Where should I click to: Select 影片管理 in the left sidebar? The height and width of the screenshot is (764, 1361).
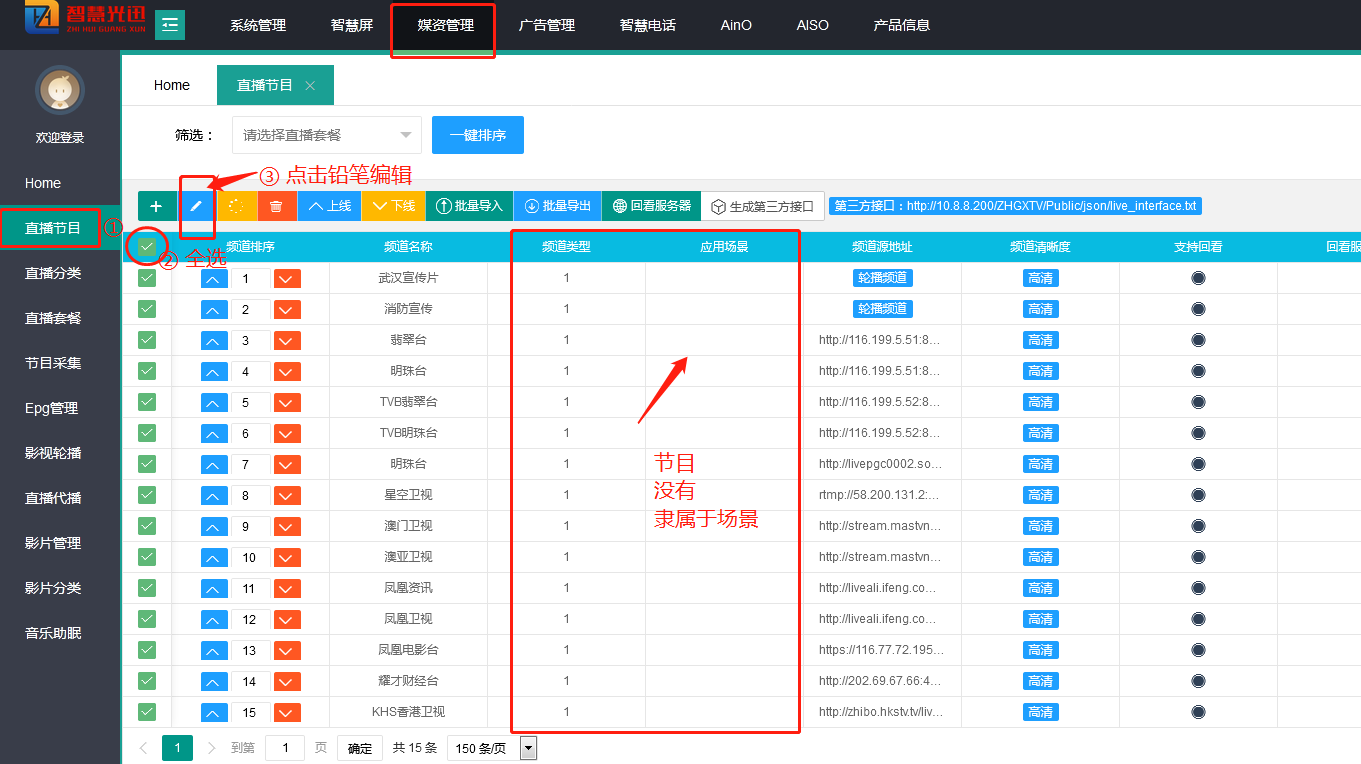[53, 543]
